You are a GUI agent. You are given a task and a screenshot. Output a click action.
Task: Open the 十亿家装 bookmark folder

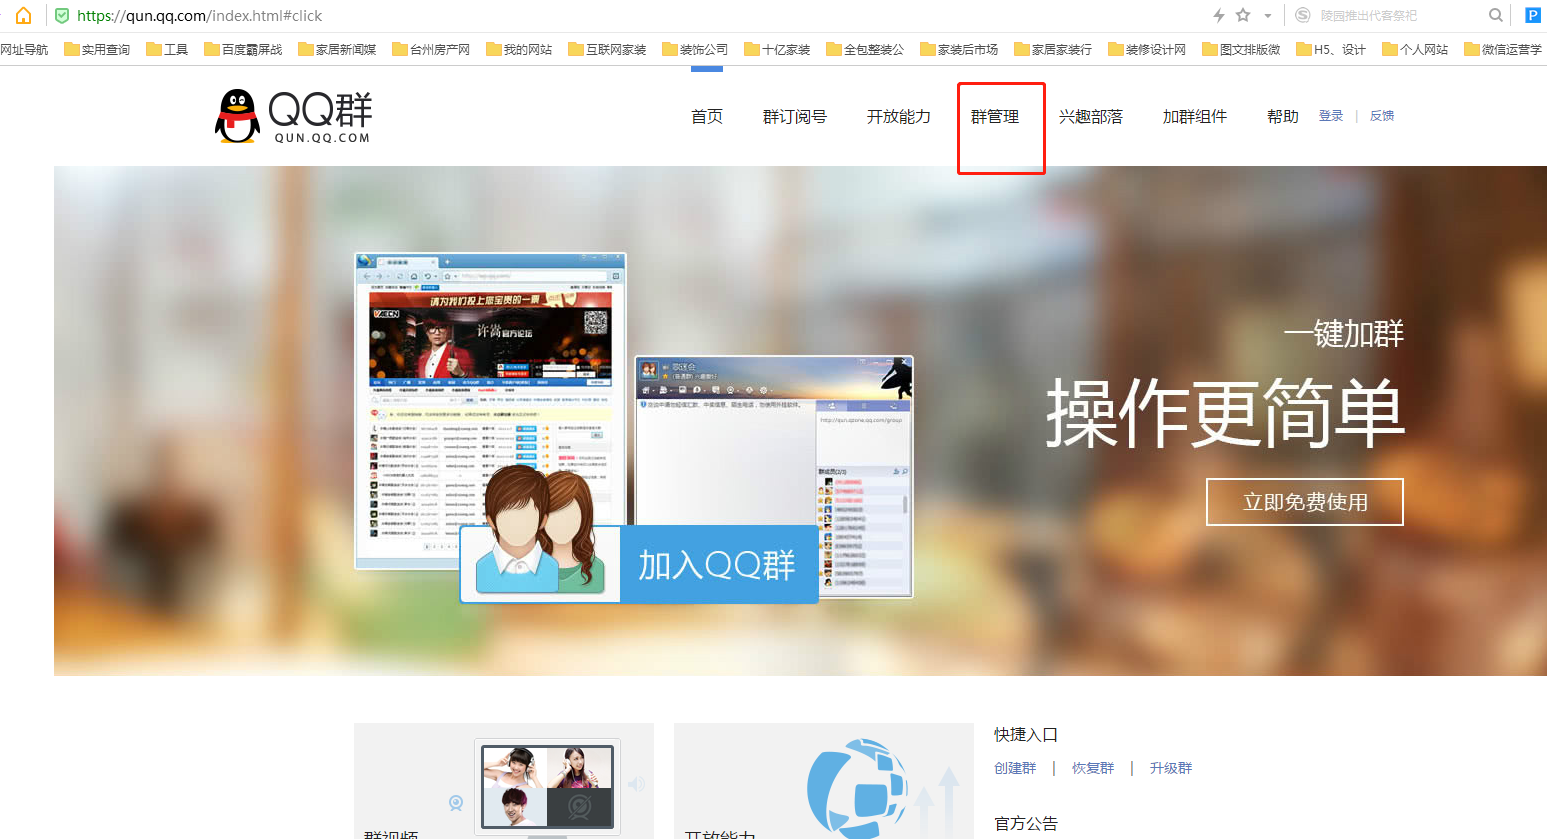click(x=777, y=49)
